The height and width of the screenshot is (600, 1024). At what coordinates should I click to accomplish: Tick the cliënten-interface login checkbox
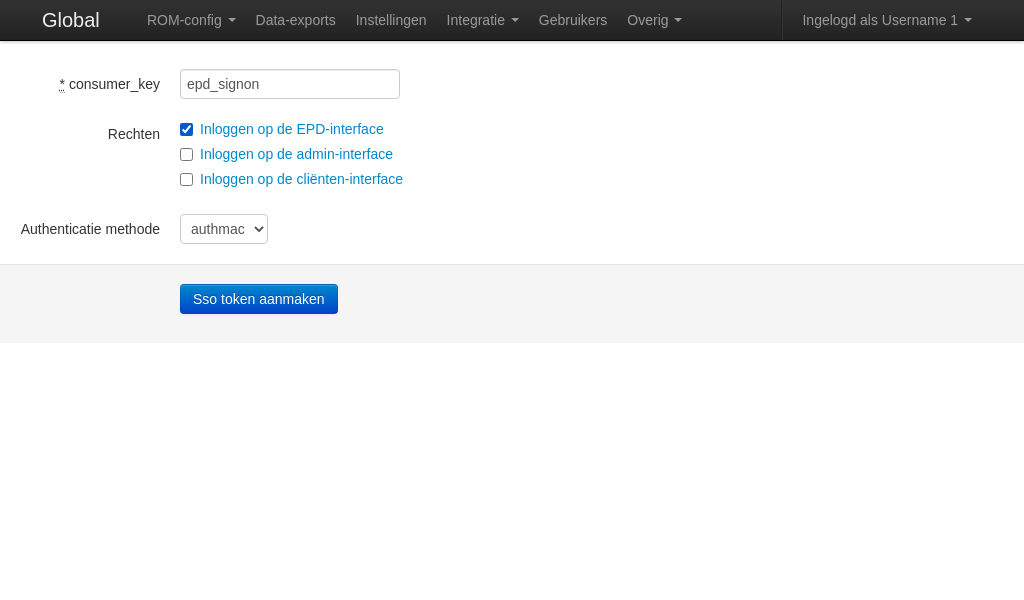(x=187, y=179)
